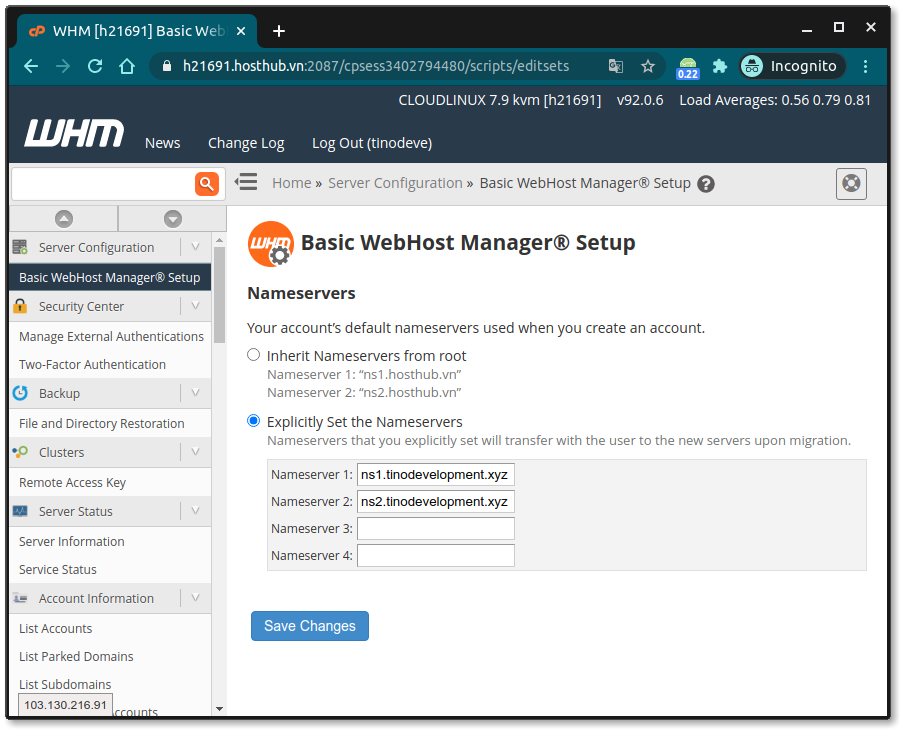Open List Accounts
The width and height of the screenshot is (900, 729).
[56, 629]
